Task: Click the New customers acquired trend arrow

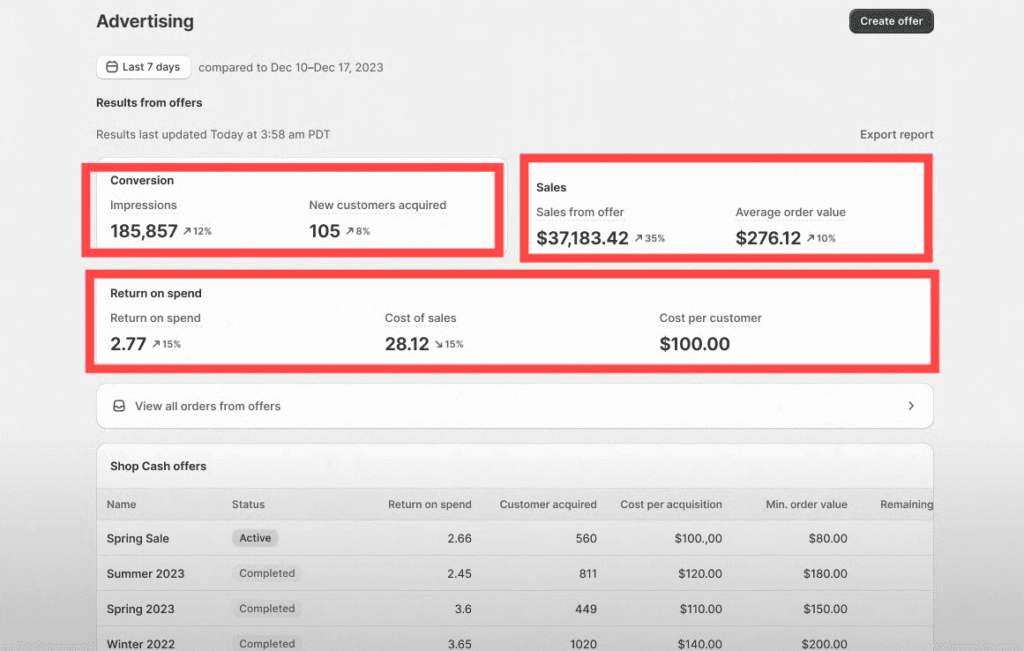Action: (x=350, y=232)
